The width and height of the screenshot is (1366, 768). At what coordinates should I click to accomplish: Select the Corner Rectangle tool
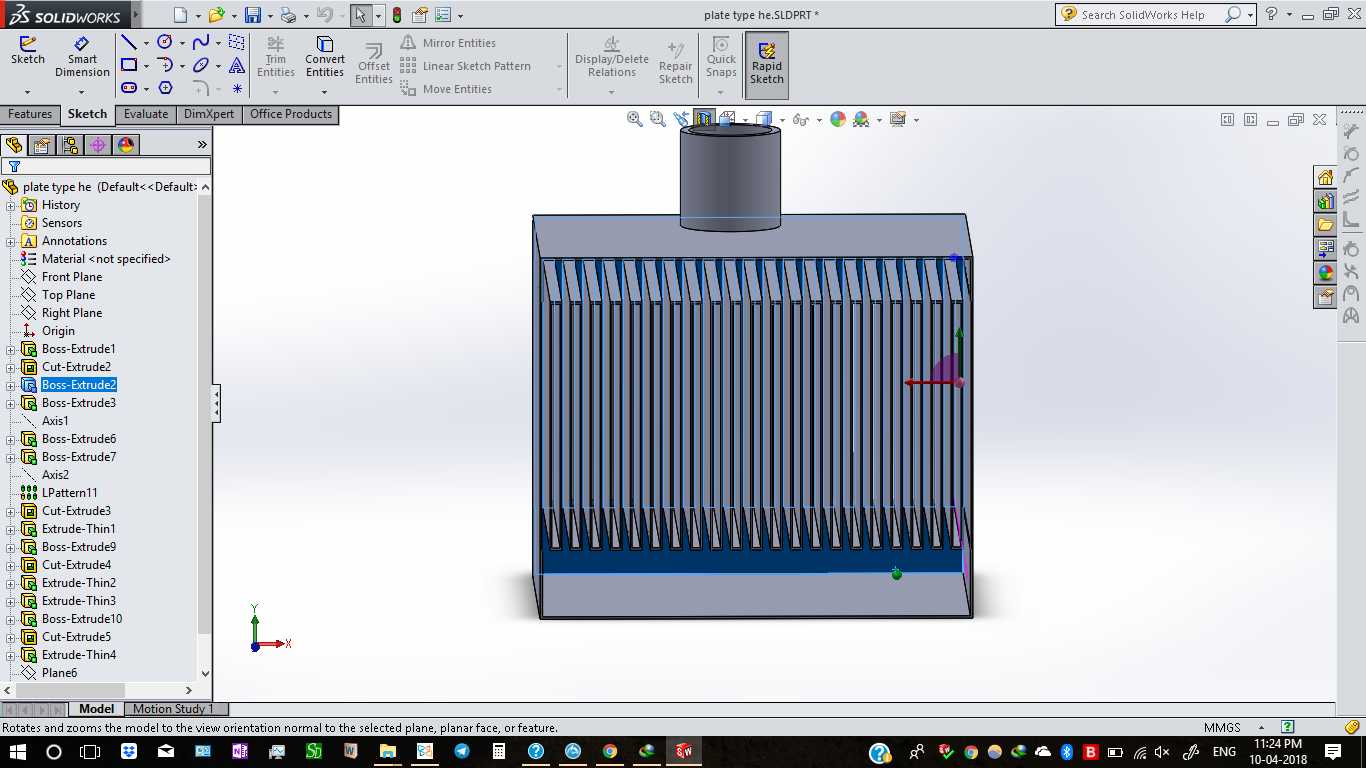click(129, 65)
